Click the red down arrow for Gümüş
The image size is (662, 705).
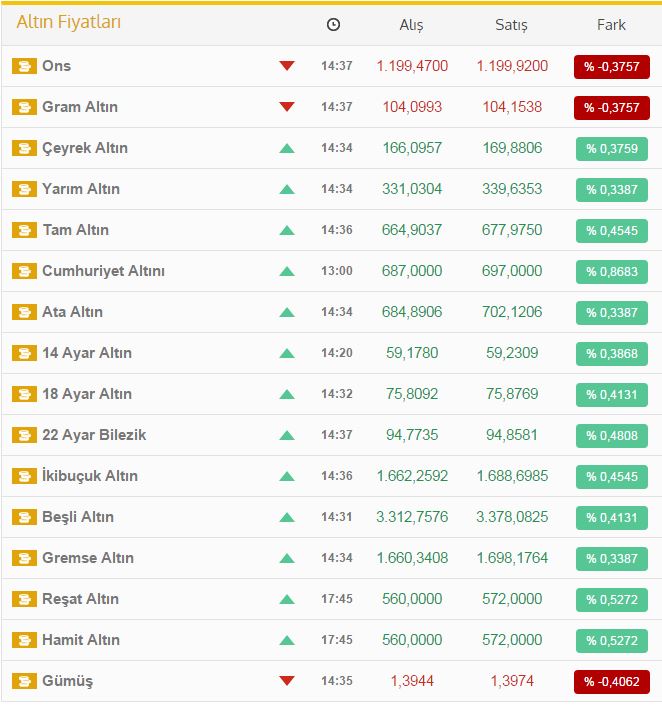(x=287, y=681)
